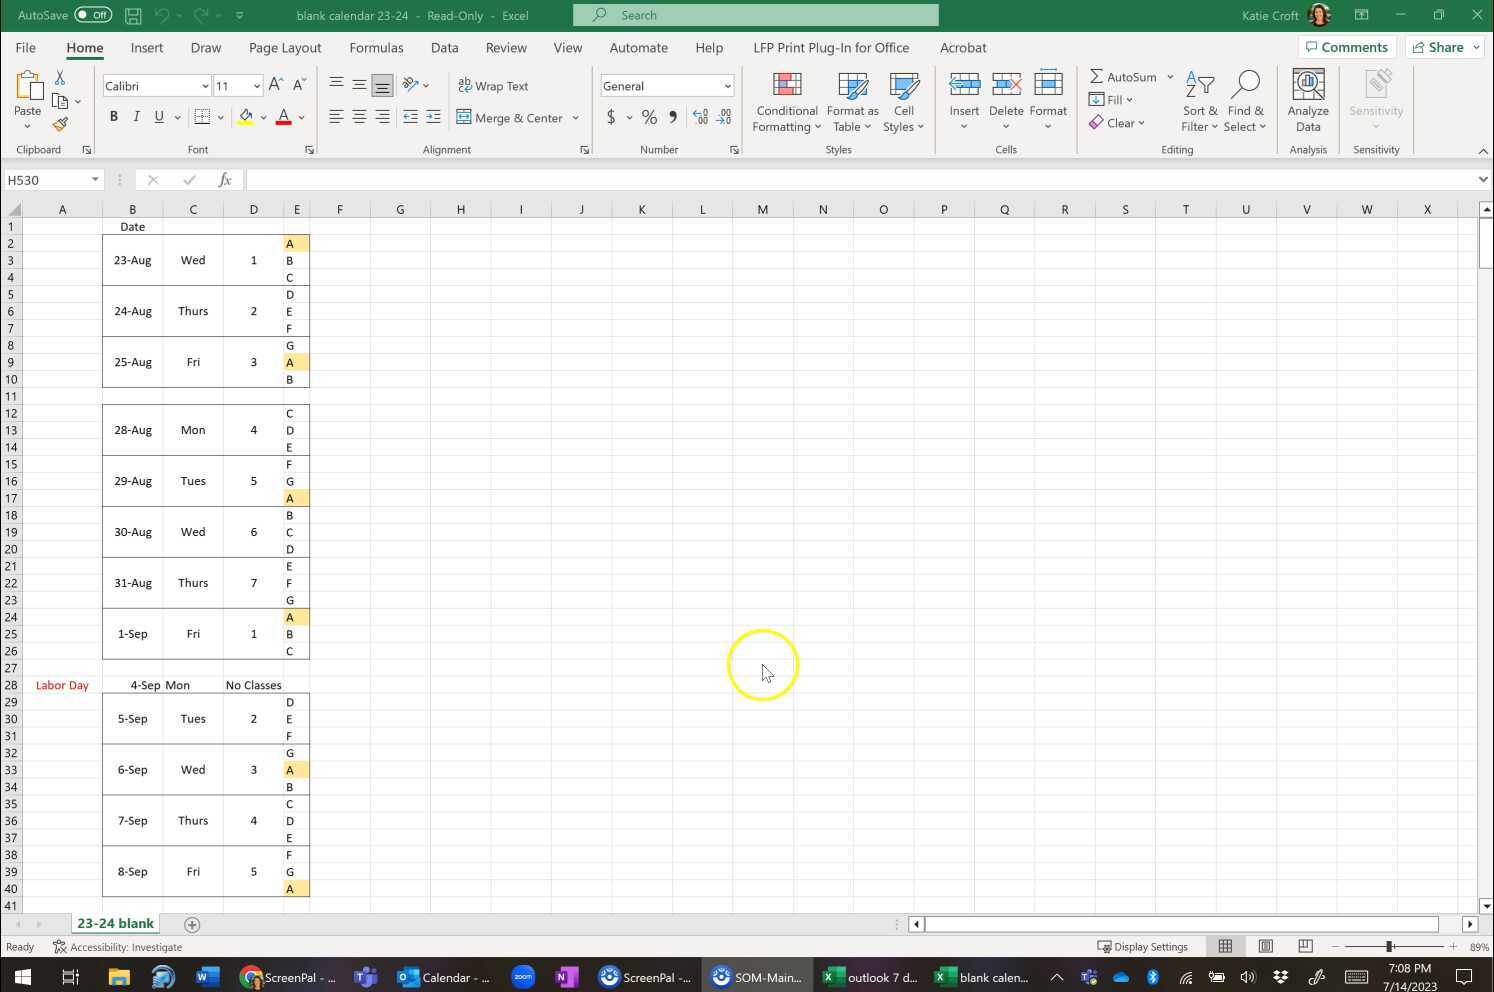
Task: Switch to the Formulas ribbon tab
Action: click(376, 47)
